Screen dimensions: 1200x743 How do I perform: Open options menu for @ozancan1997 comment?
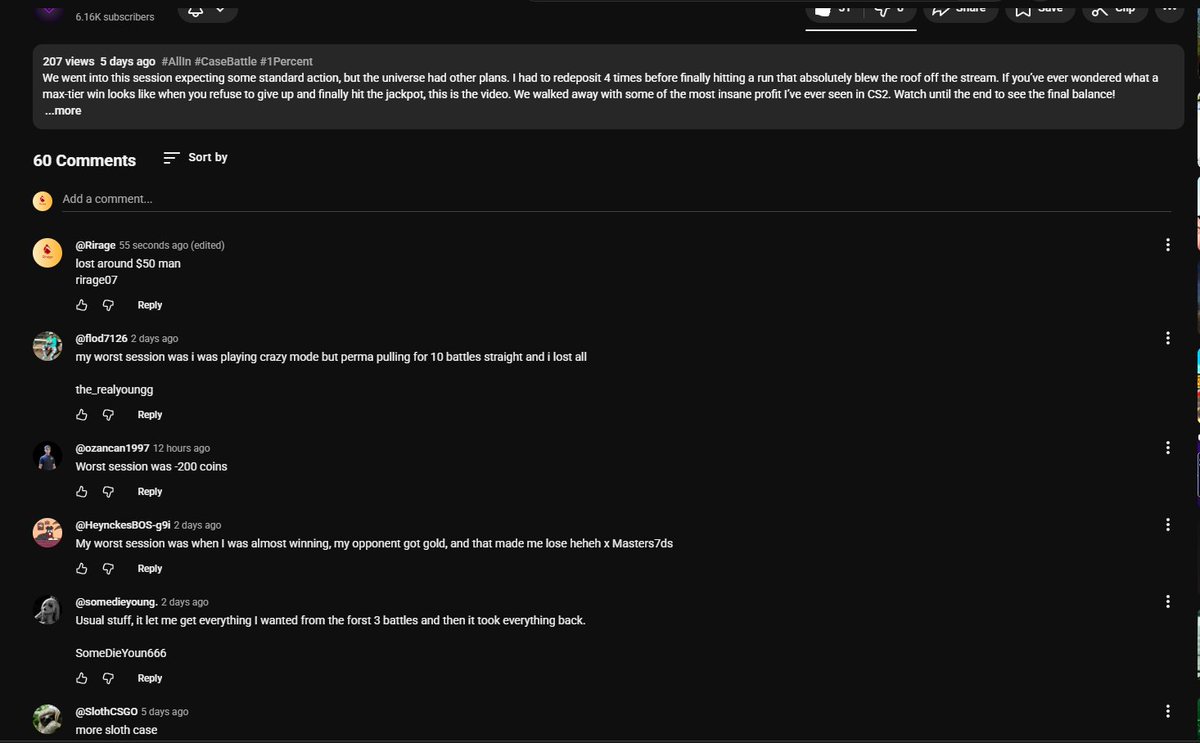point(1167,448)
